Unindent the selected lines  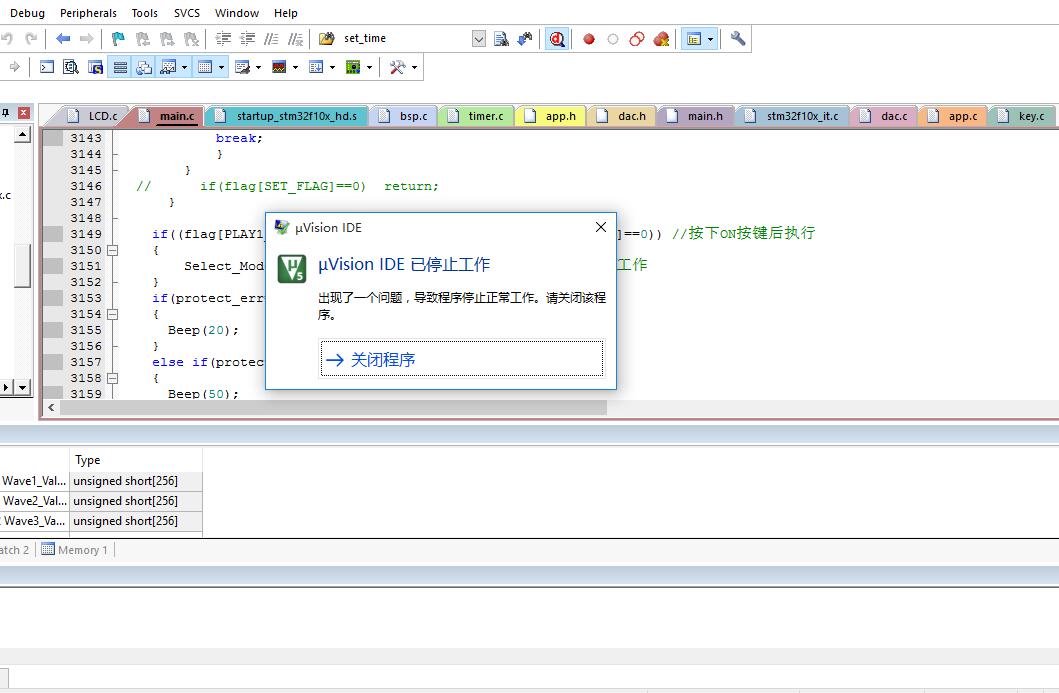247,38
